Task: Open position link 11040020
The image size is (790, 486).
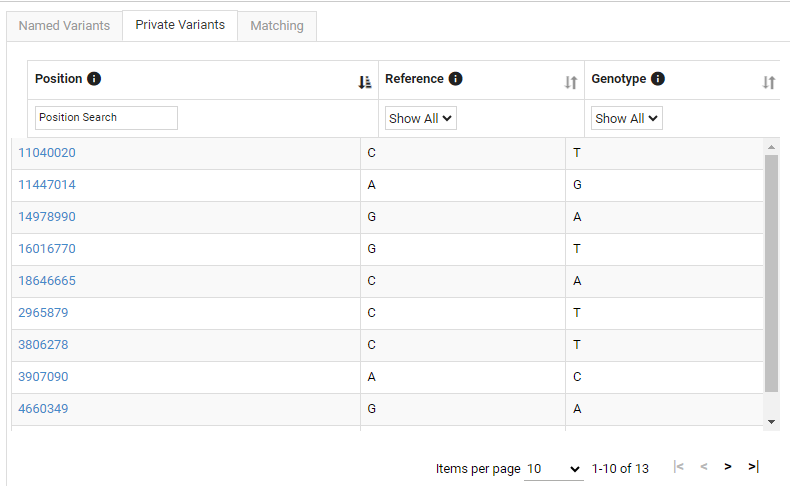Action: [x=47, y=153]
